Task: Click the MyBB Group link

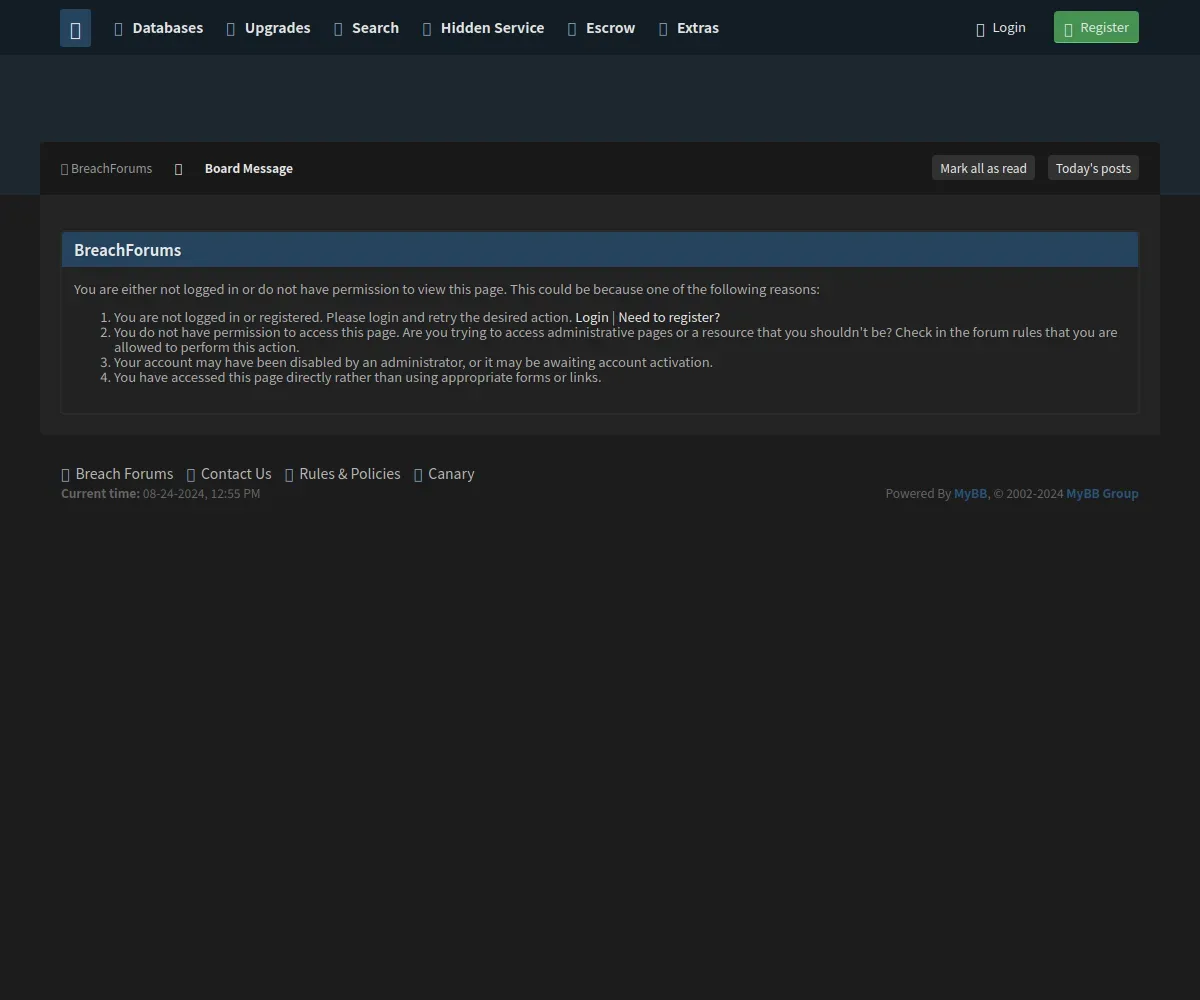Action: [x=1102, y=493]
